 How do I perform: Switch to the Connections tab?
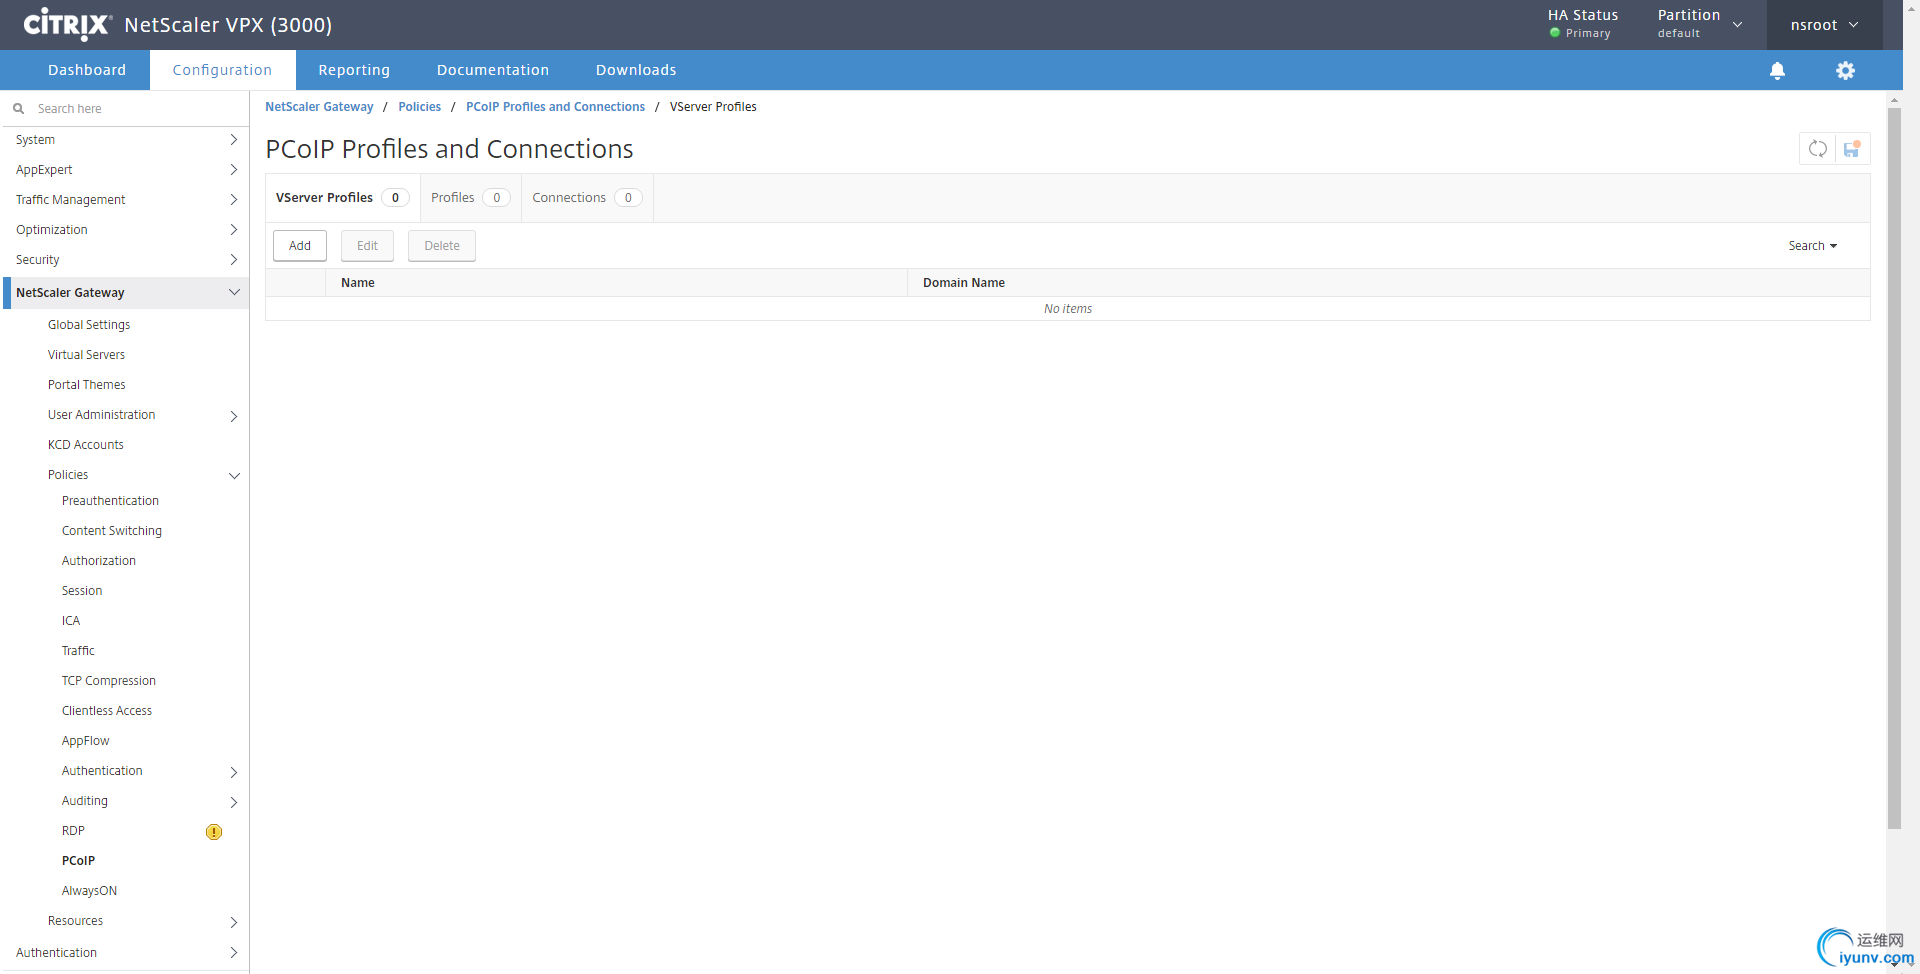click(587, 198)
